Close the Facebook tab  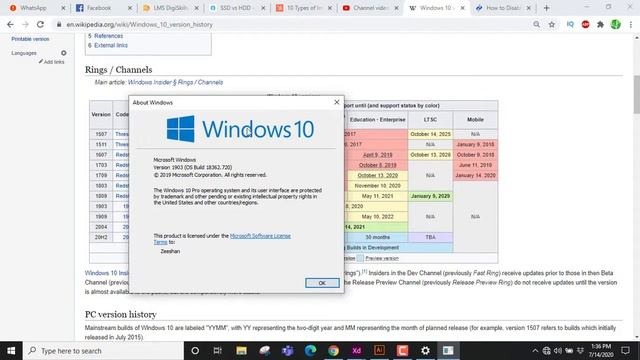pos(130,8)
